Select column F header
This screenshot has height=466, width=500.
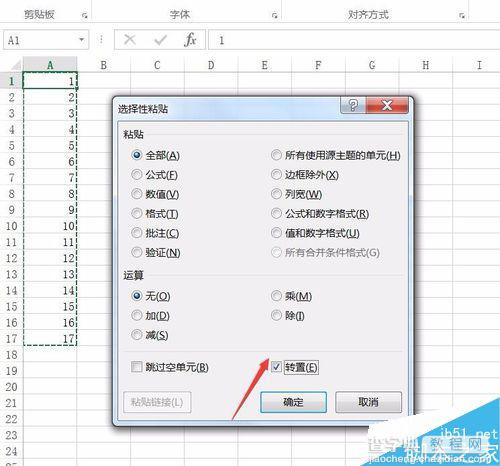pos(318,65)
